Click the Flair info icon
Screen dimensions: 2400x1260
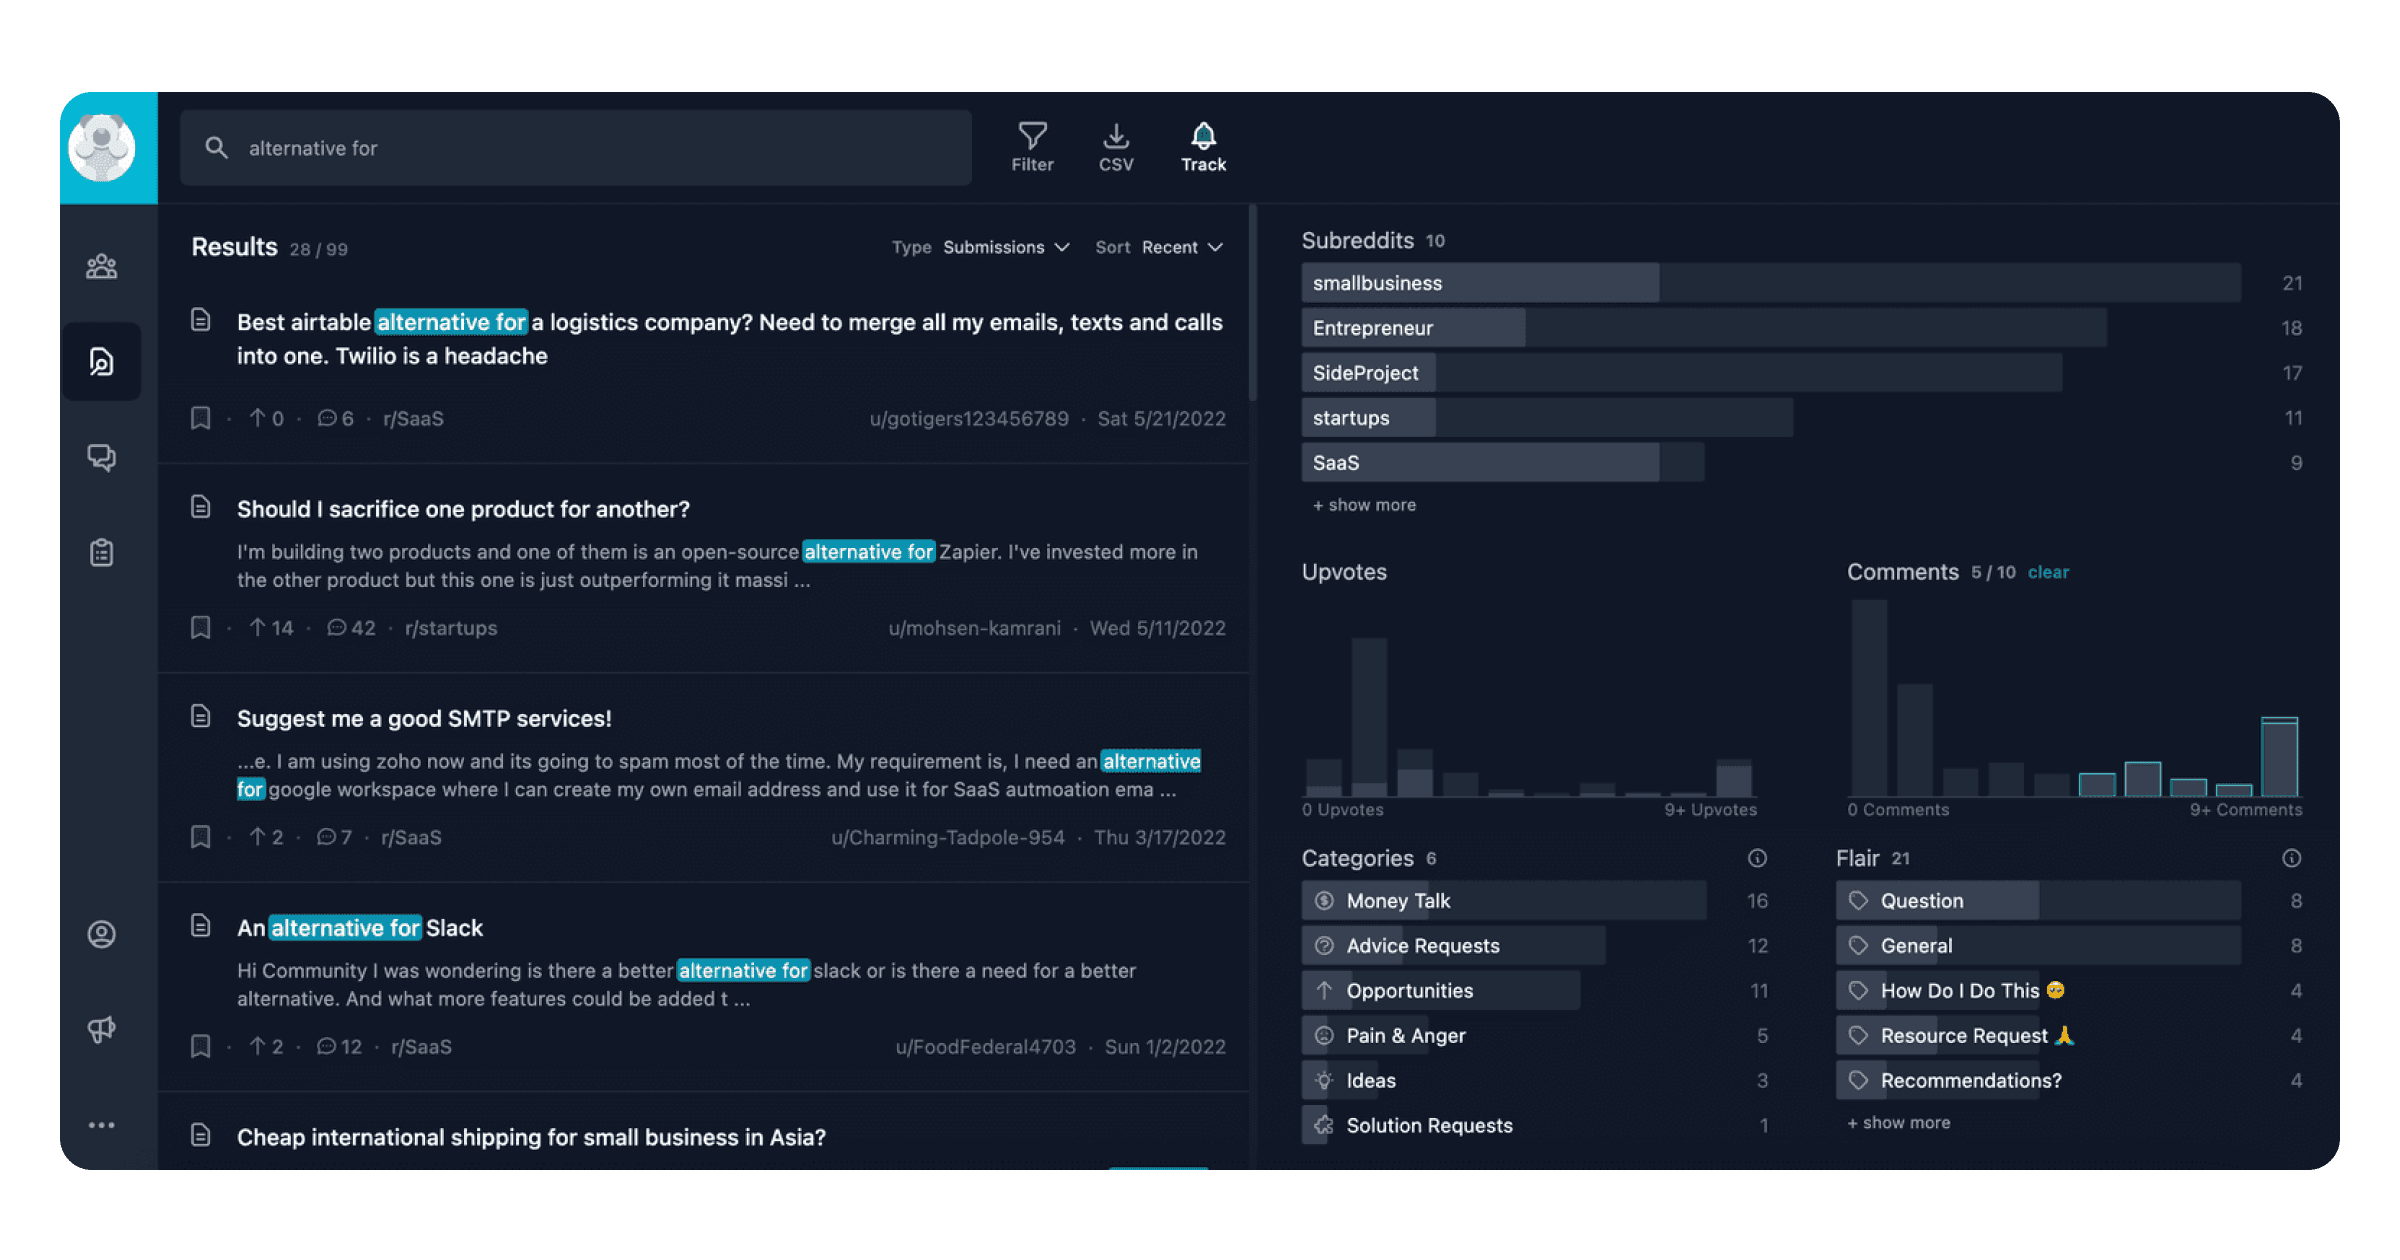point(2292,858)
